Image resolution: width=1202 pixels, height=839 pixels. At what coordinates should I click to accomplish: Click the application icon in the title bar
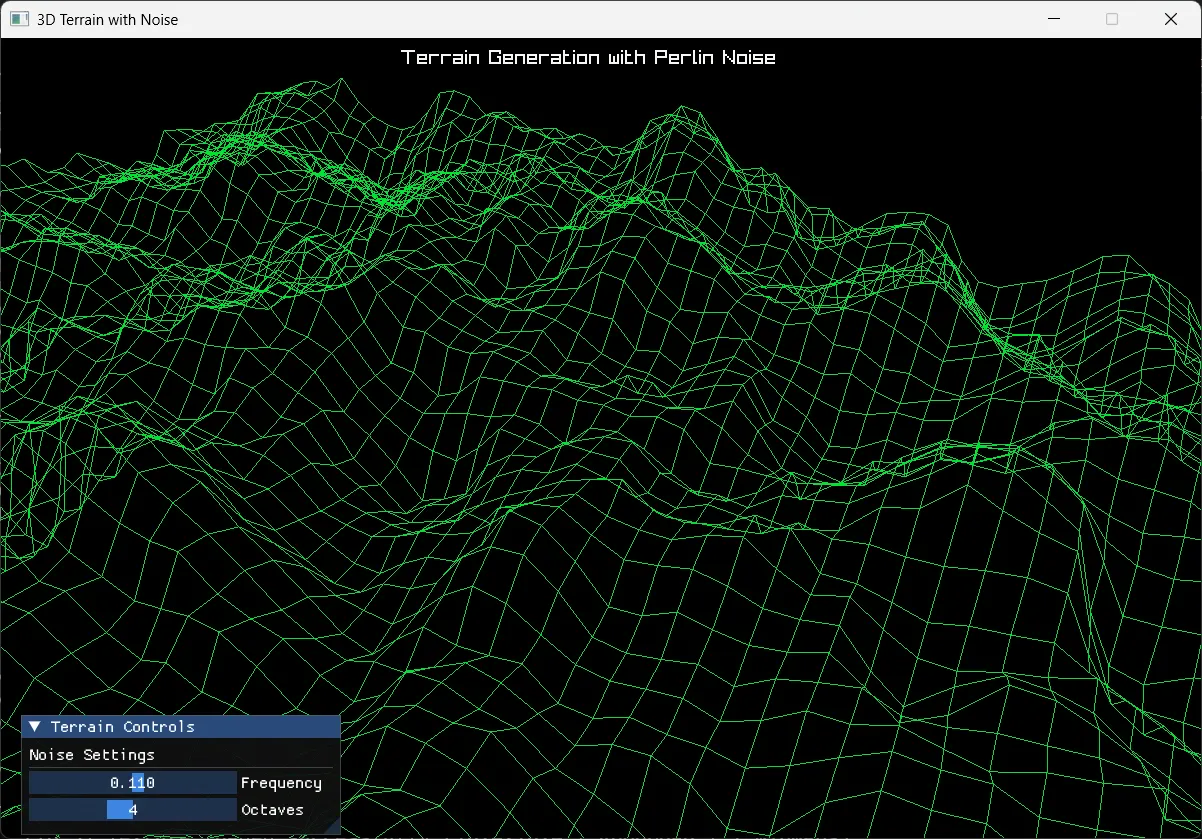coord(18,19)
